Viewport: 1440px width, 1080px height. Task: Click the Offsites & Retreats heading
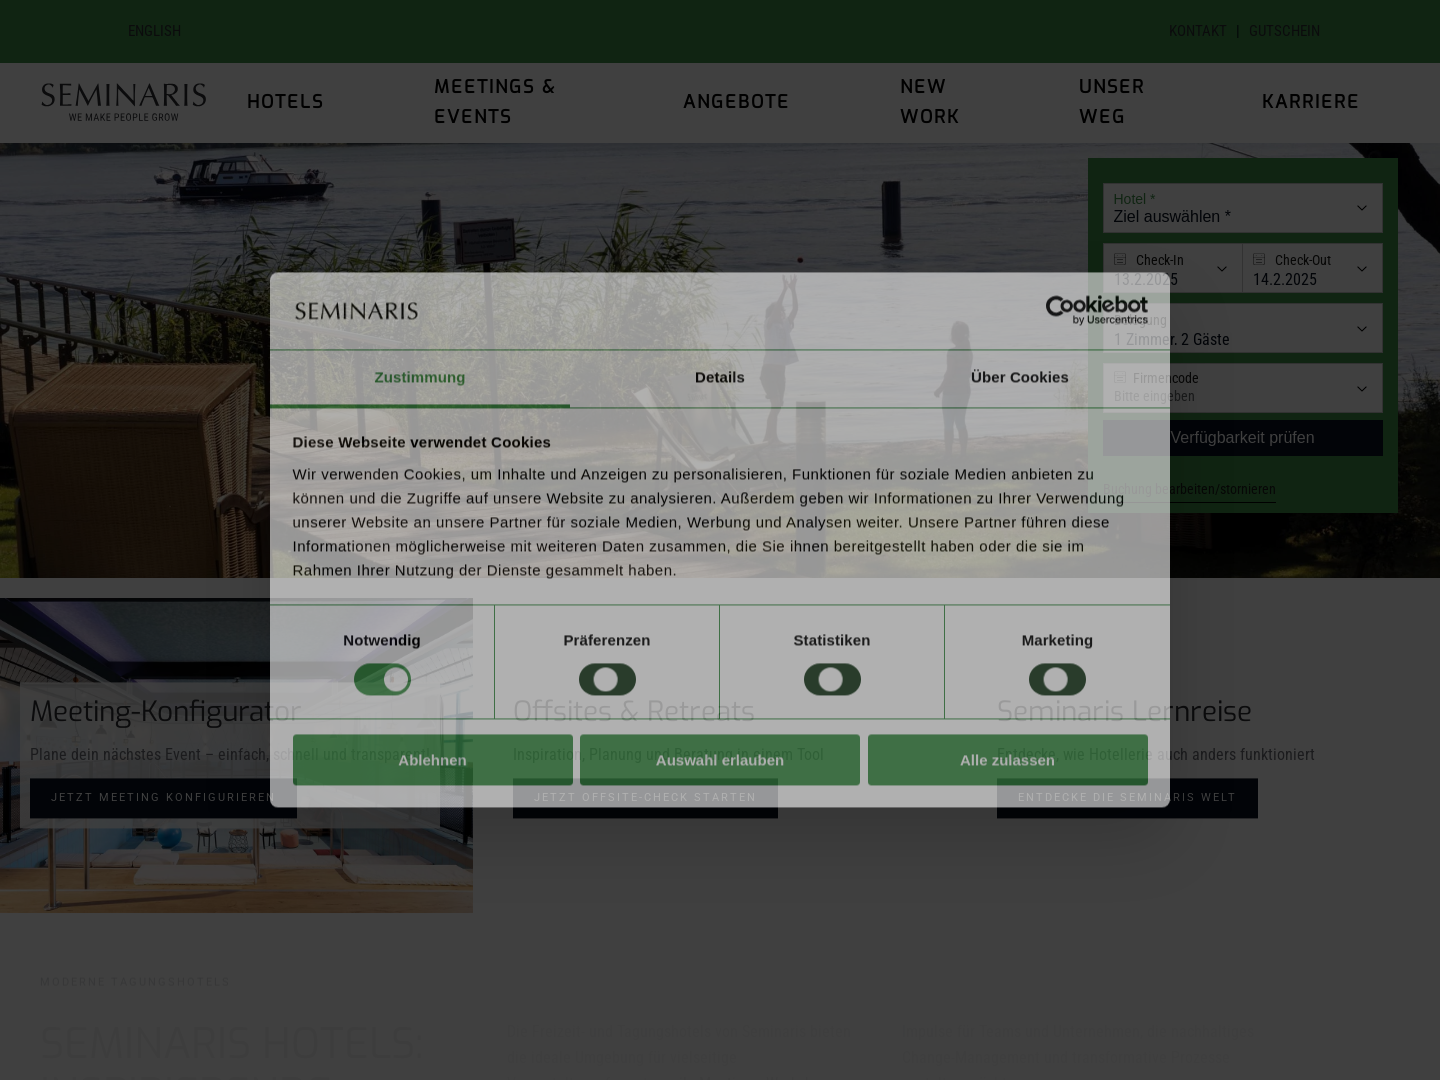(634, 711)
